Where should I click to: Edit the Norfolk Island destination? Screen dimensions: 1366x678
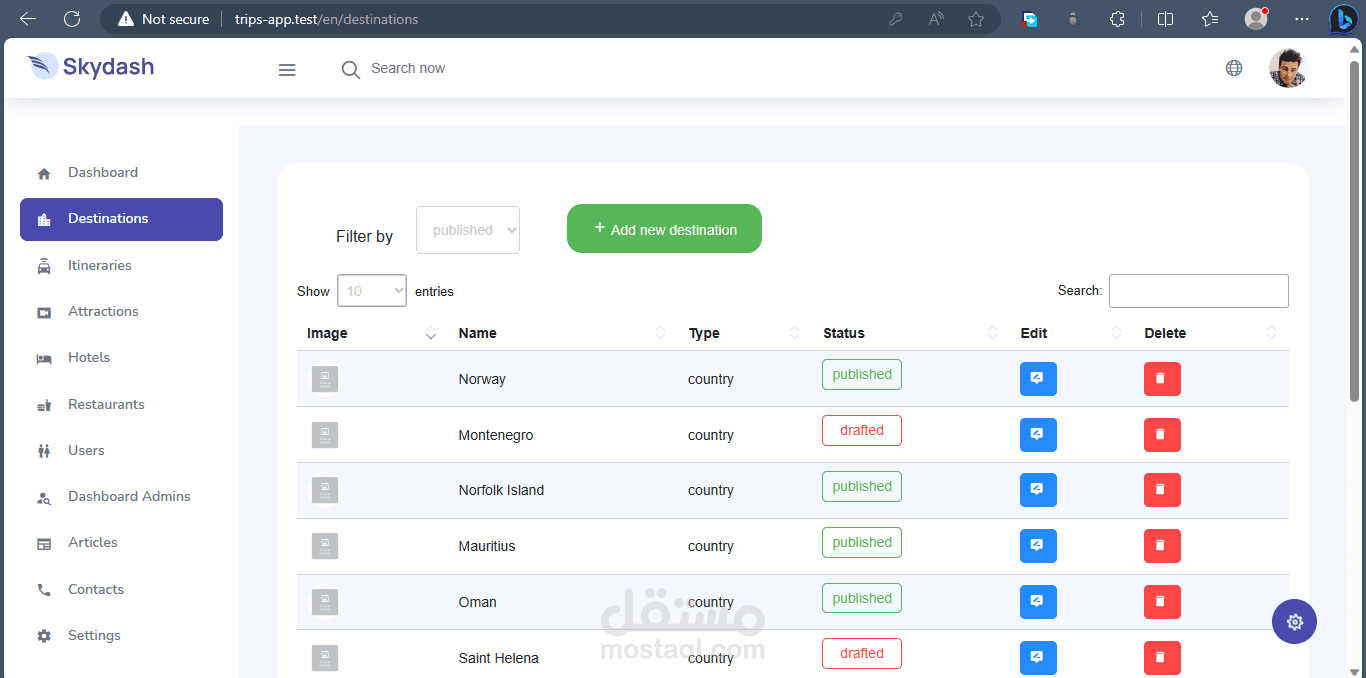point(1038,490)
